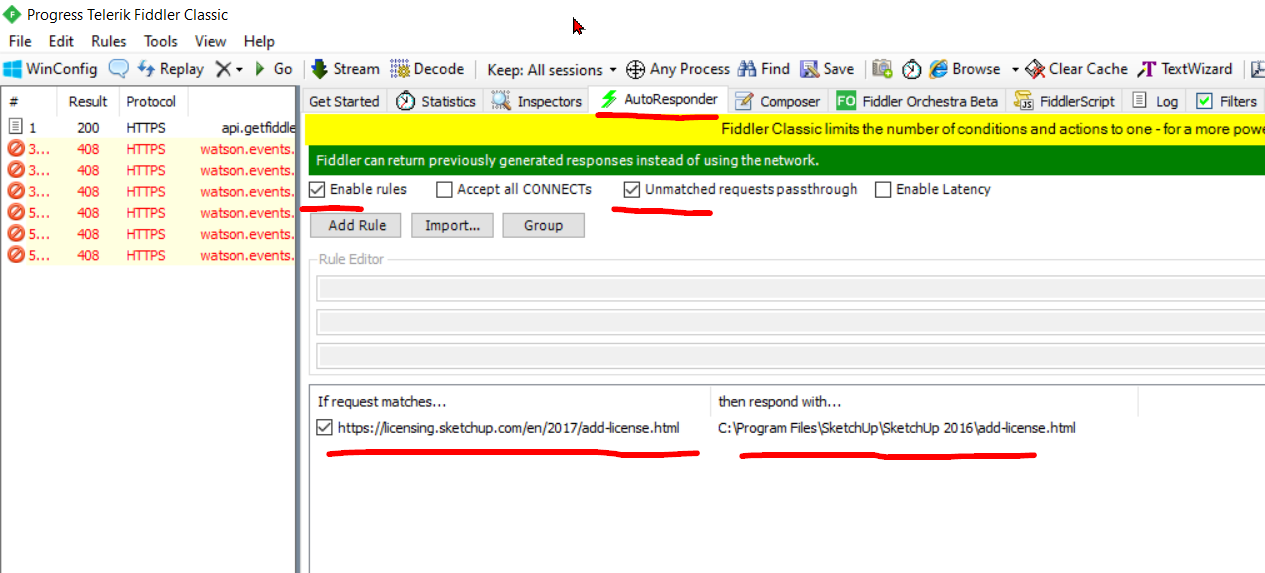
Task: Click the Remove sessions X icon
Action: pos(223,69)
